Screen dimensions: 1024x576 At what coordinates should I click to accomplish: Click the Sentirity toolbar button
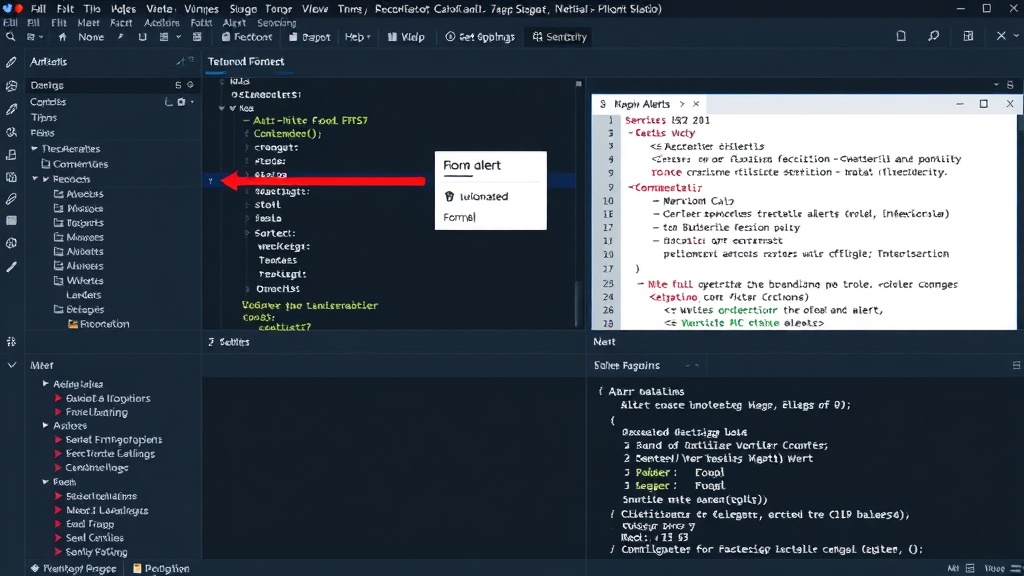[560, 37]
